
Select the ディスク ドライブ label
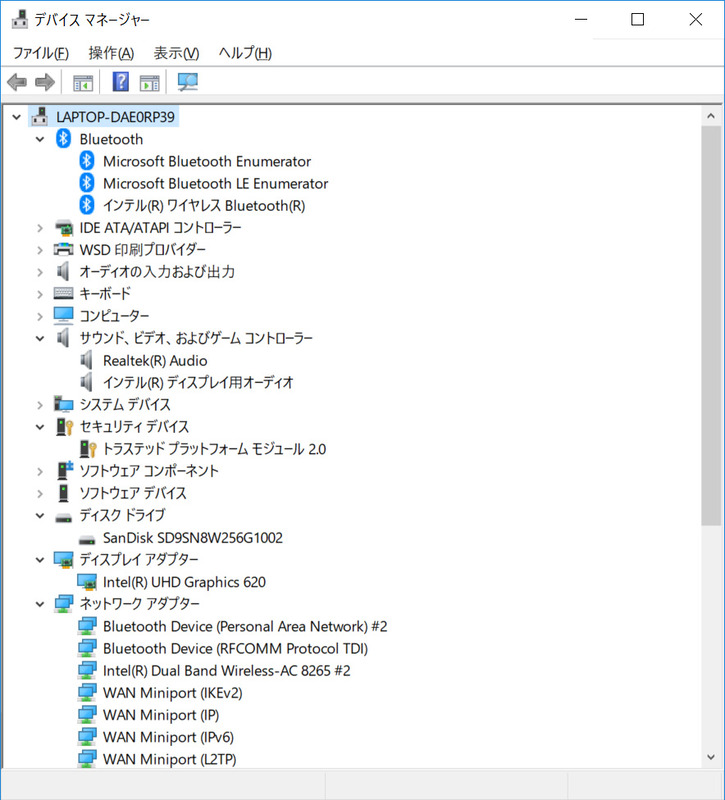coord(122,515)
